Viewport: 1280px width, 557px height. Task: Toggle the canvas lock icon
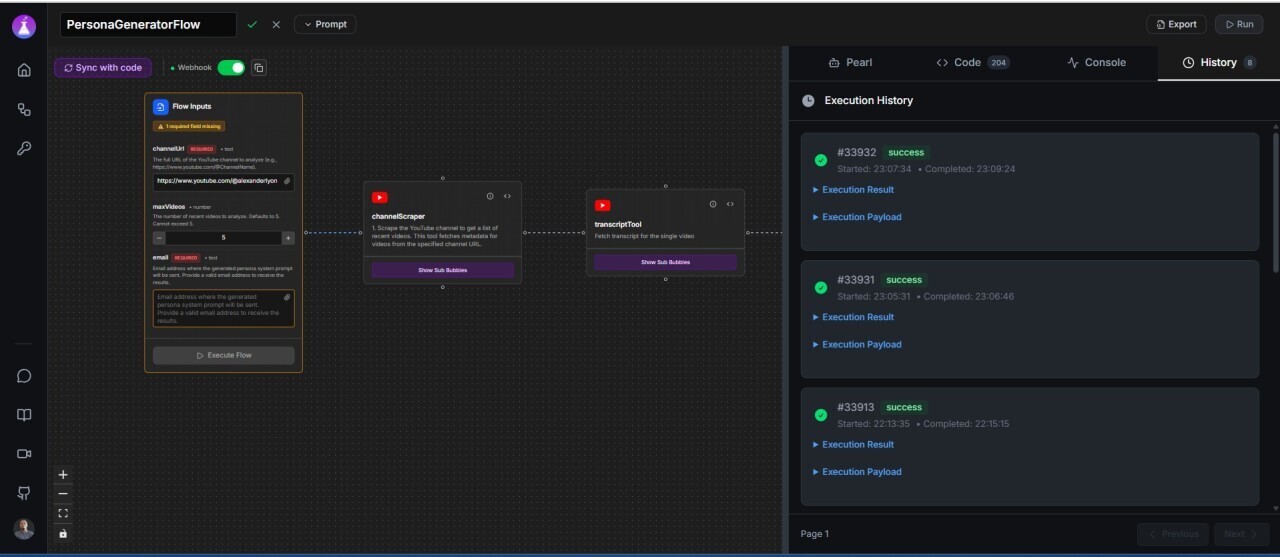63,533
